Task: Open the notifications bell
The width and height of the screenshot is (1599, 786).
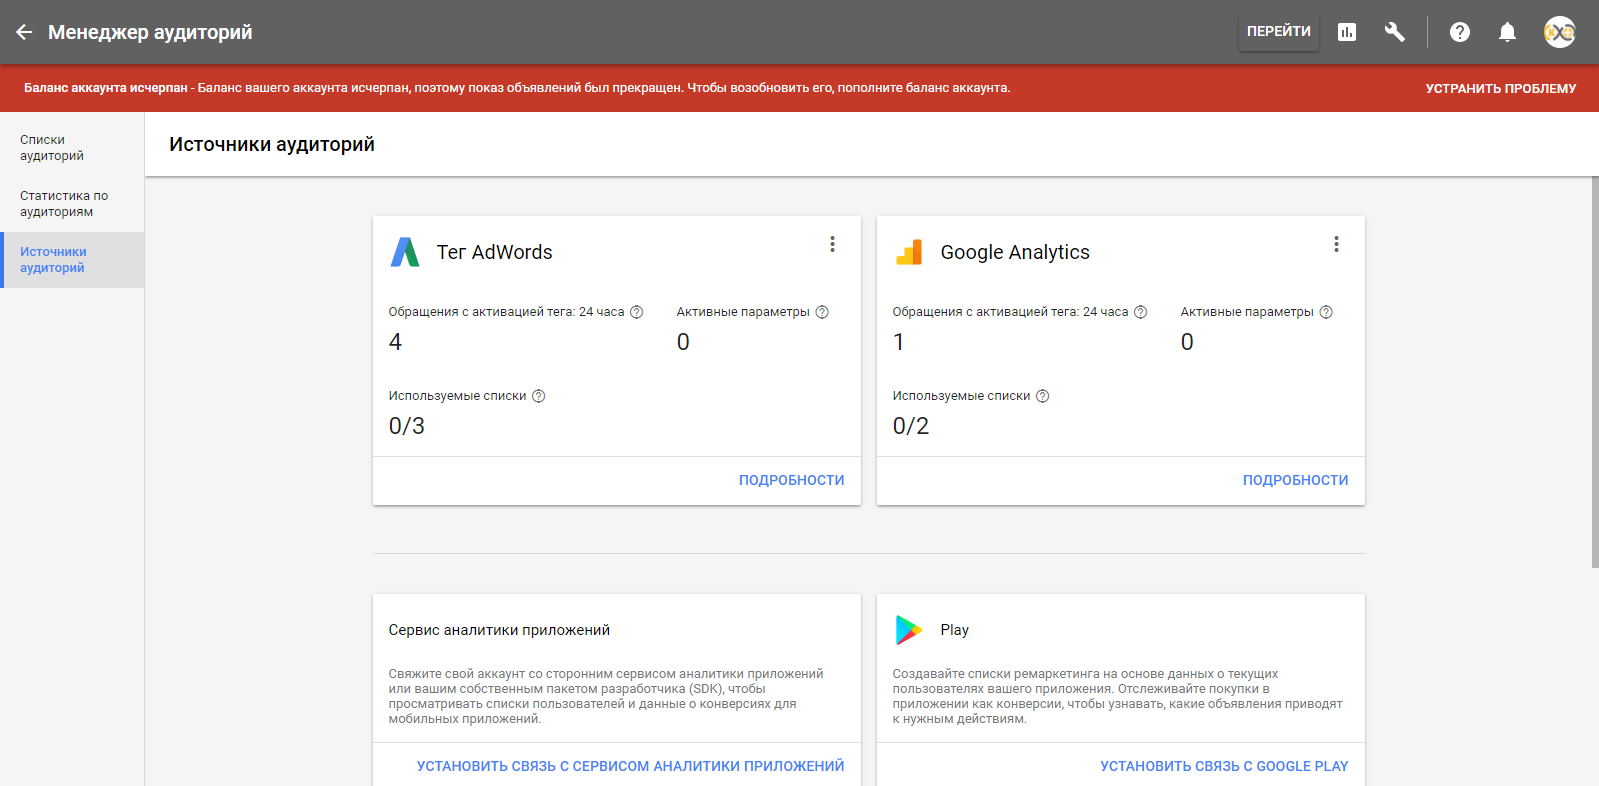Action: pos(1507,32)
